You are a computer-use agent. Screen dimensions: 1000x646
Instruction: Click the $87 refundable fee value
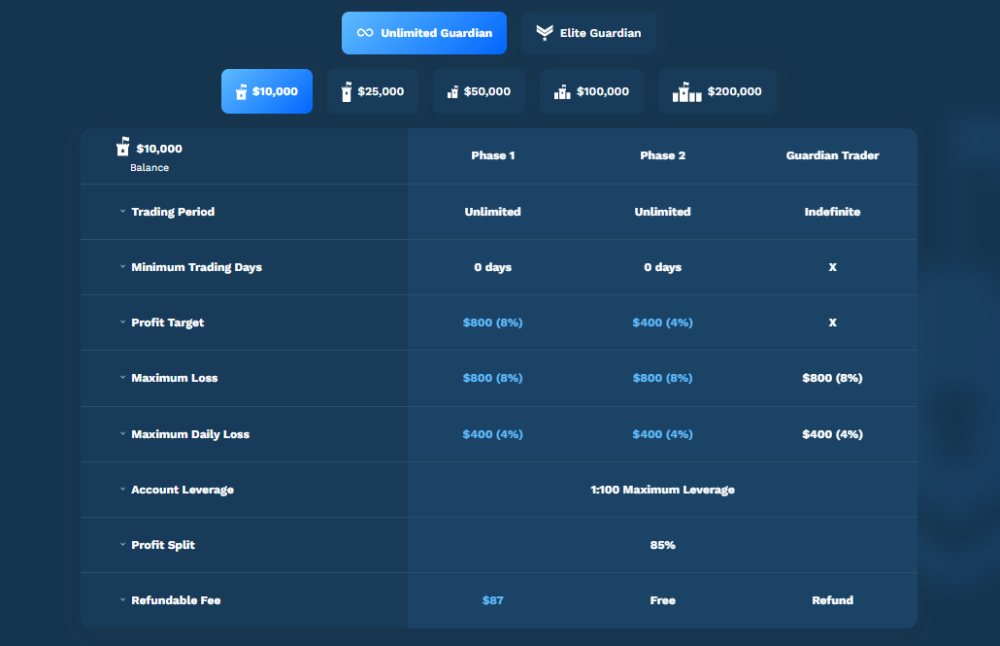point(492,600)
